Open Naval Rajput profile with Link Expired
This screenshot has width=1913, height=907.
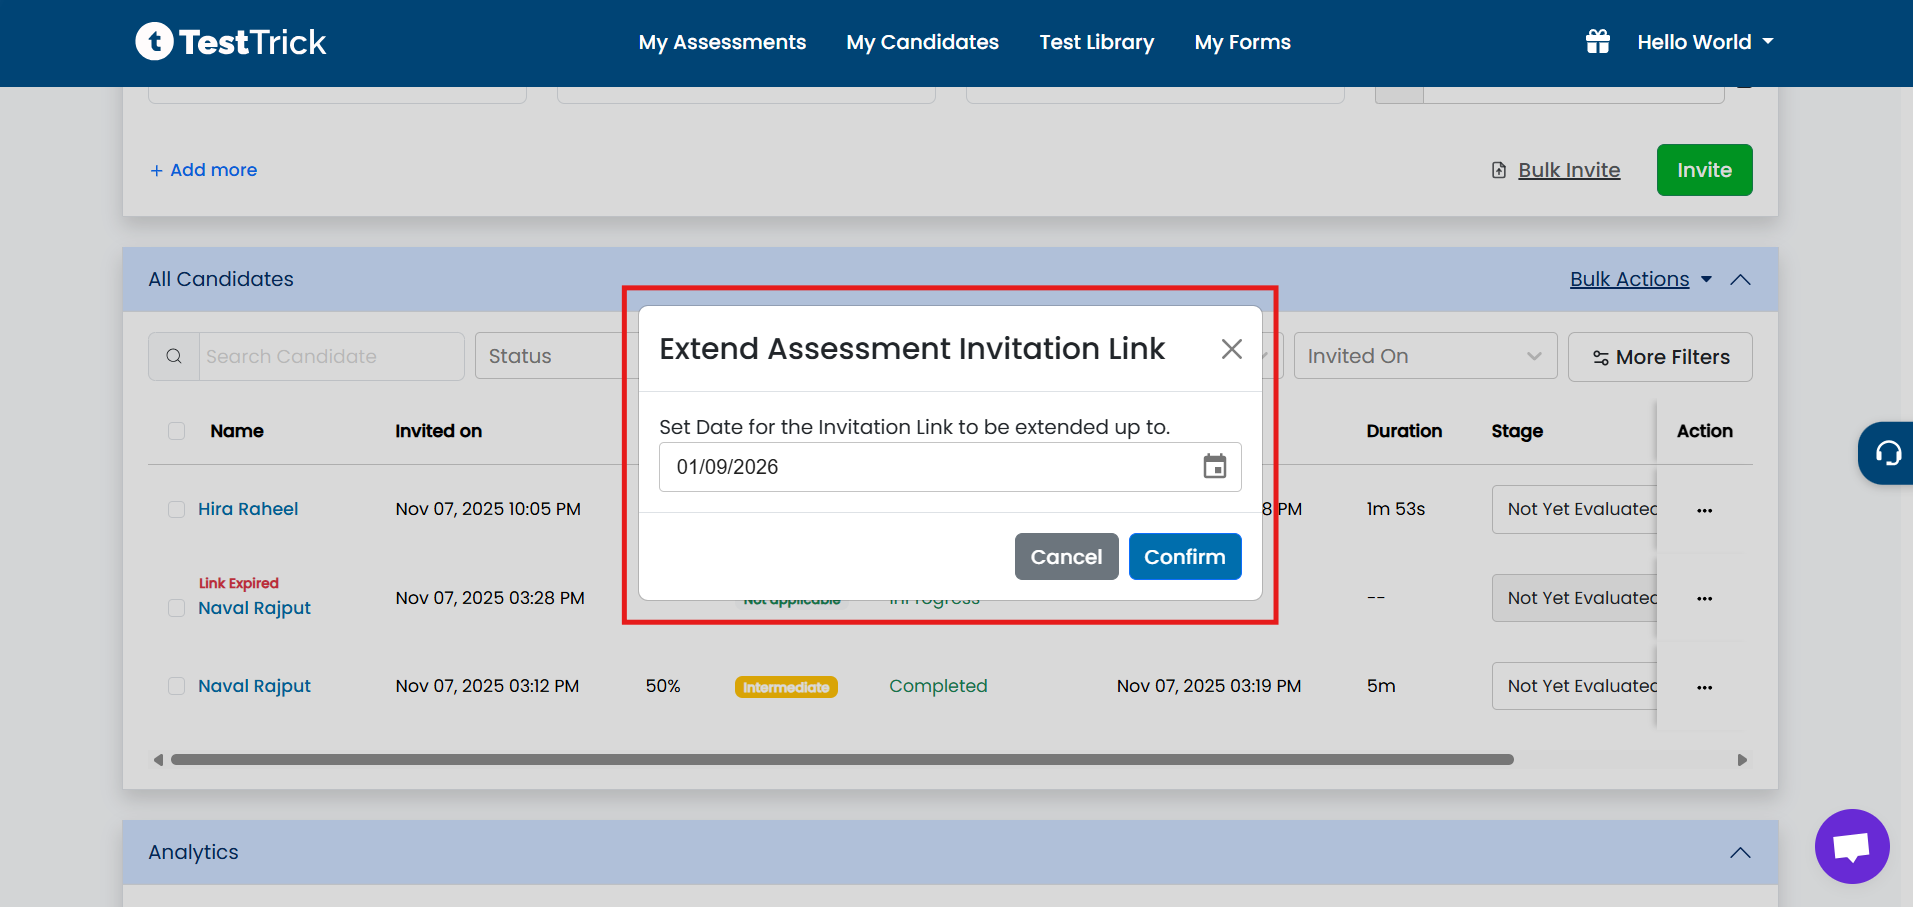254,608
